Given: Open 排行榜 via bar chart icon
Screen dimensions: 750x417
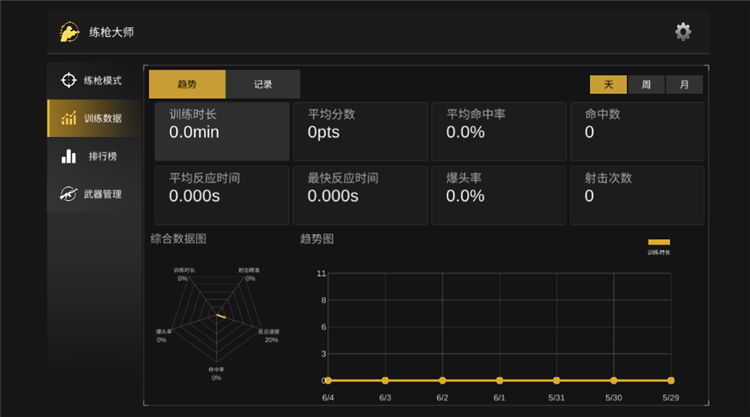Looking at the screenshot, I should coord(68,156).
